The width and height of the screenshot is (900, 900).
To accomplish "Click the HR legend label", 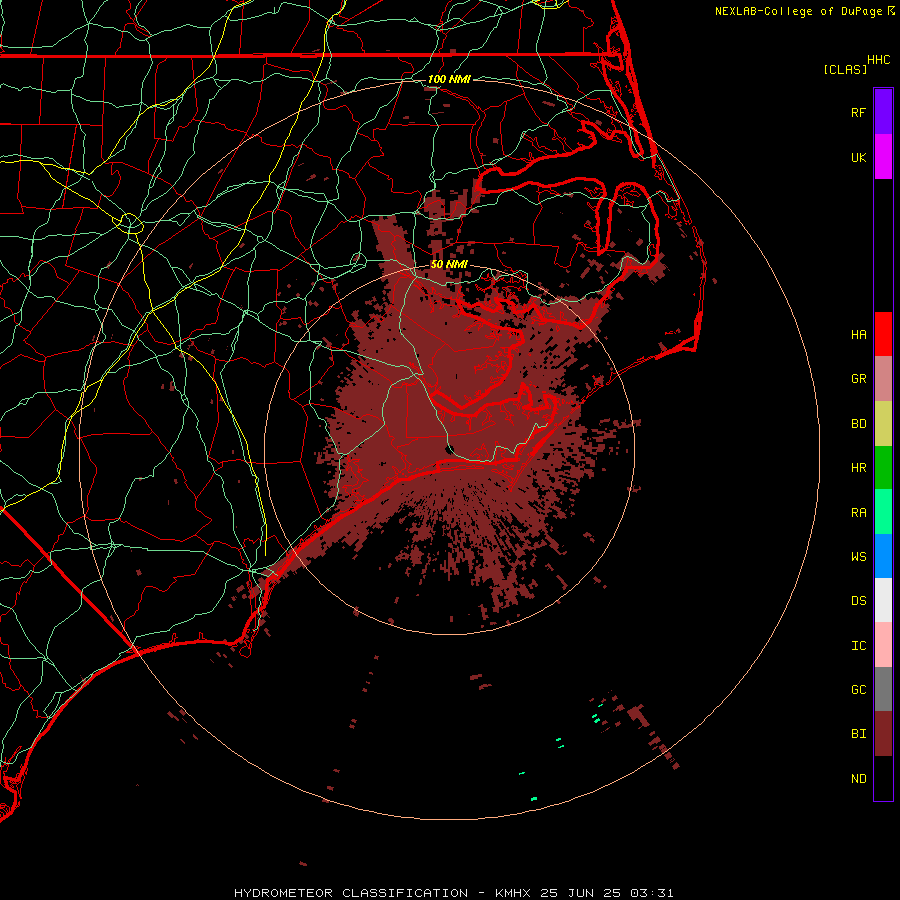I will point(858,468).
